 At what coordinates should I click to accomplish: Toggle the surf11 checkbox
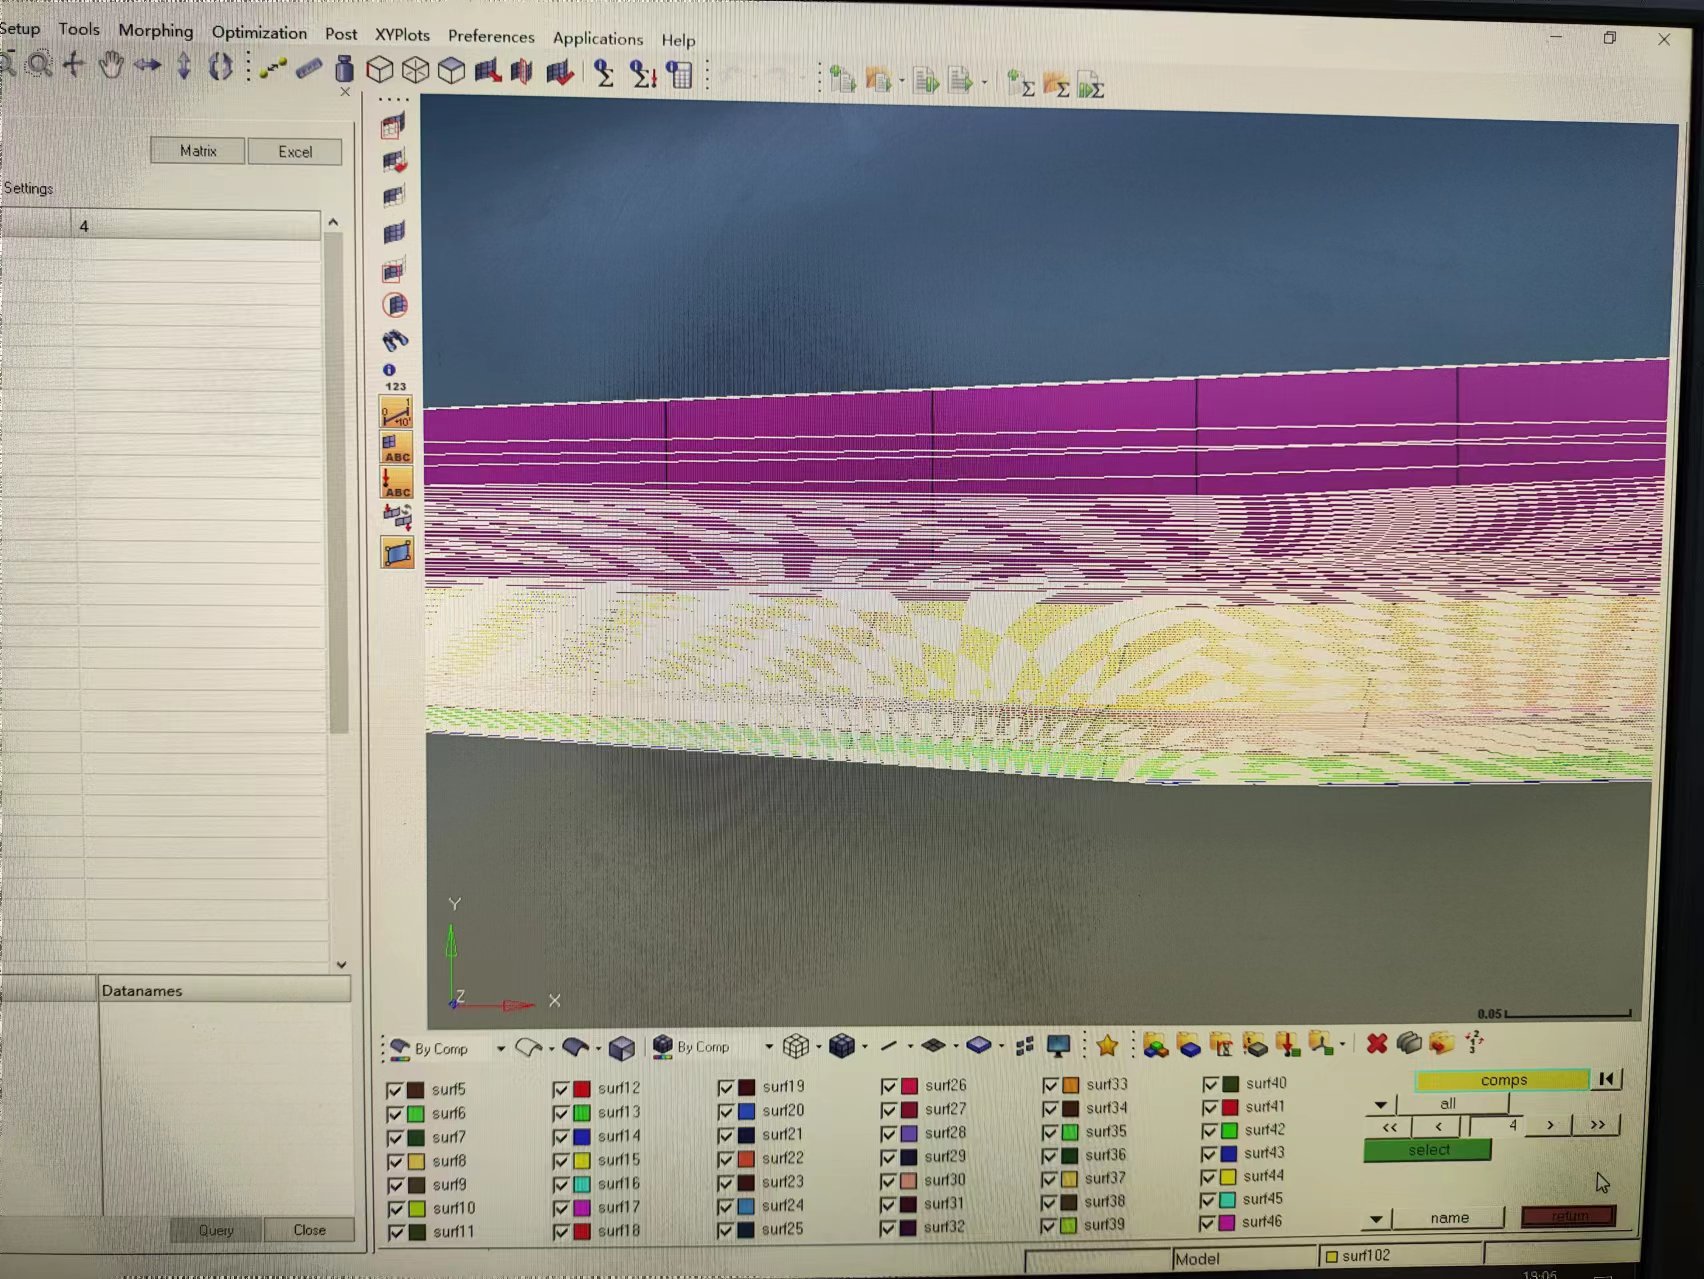click(395, 1233)
